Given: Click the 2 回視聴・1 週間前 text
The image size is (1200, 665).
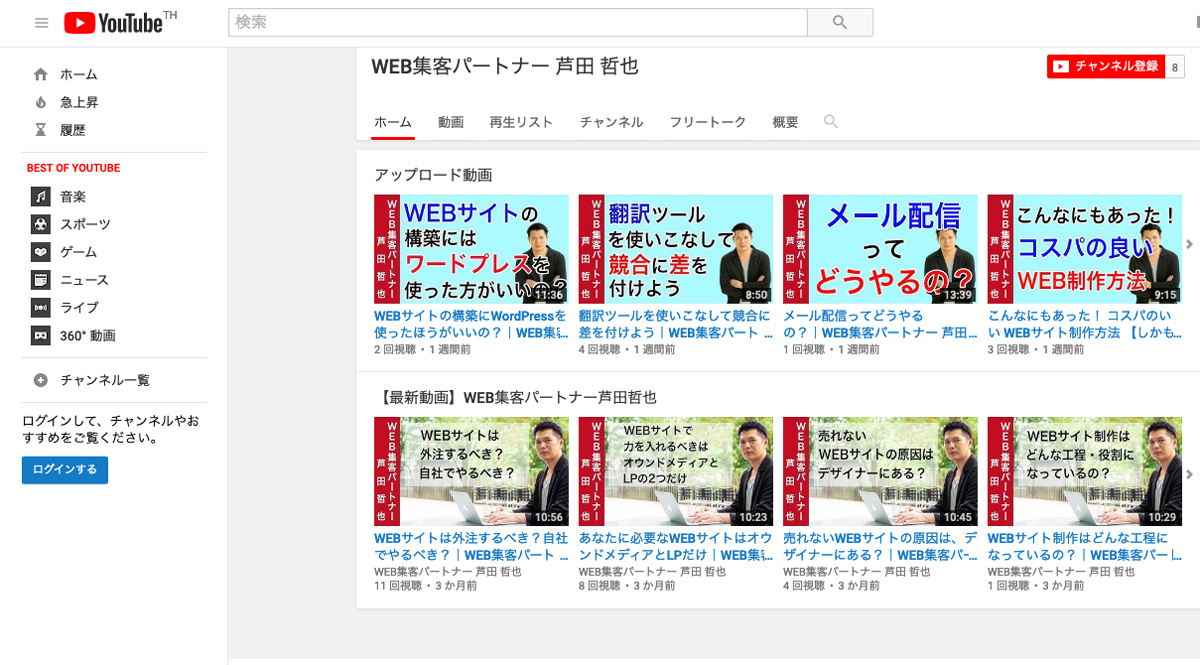Looking at the screenshot, I should click(x=422, y=350).
